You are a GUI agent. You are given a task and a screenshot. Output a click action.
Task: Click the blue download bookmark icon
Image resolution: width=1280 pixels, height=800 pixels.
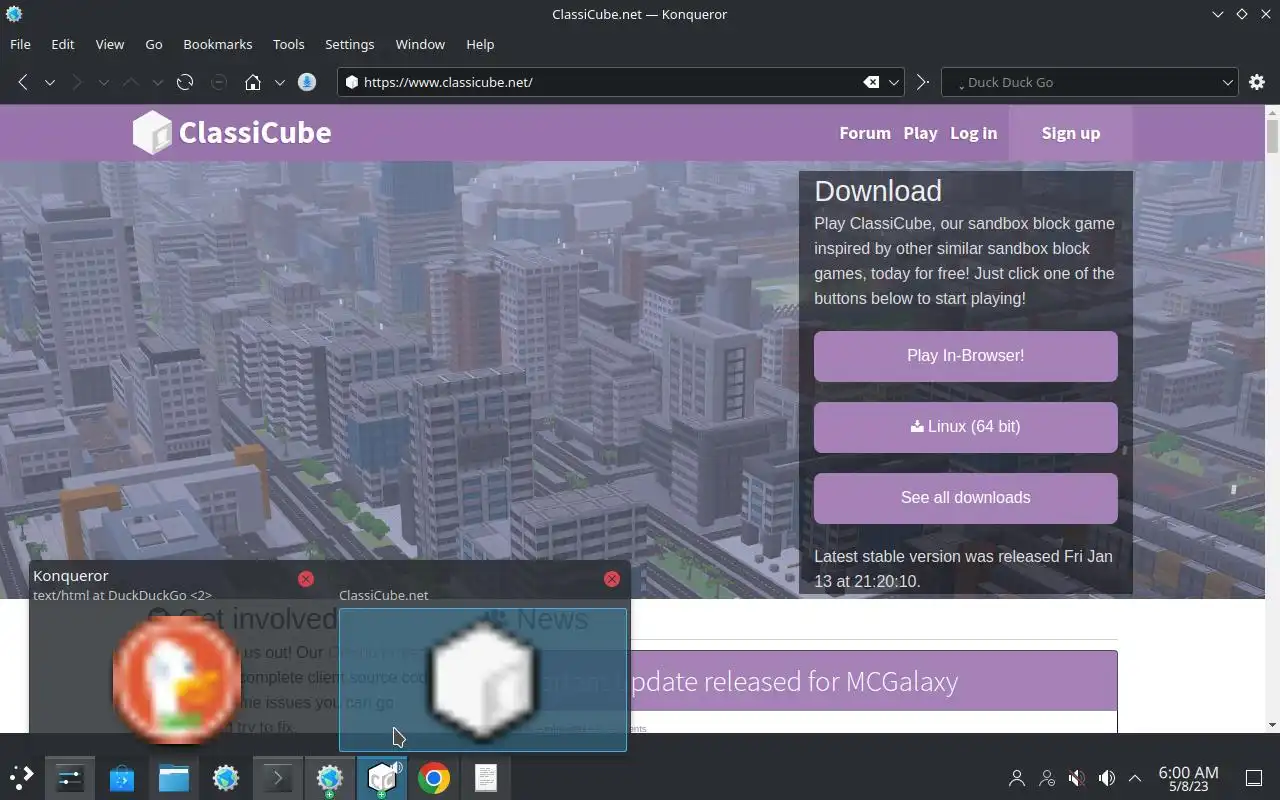[x=308, y=82]
